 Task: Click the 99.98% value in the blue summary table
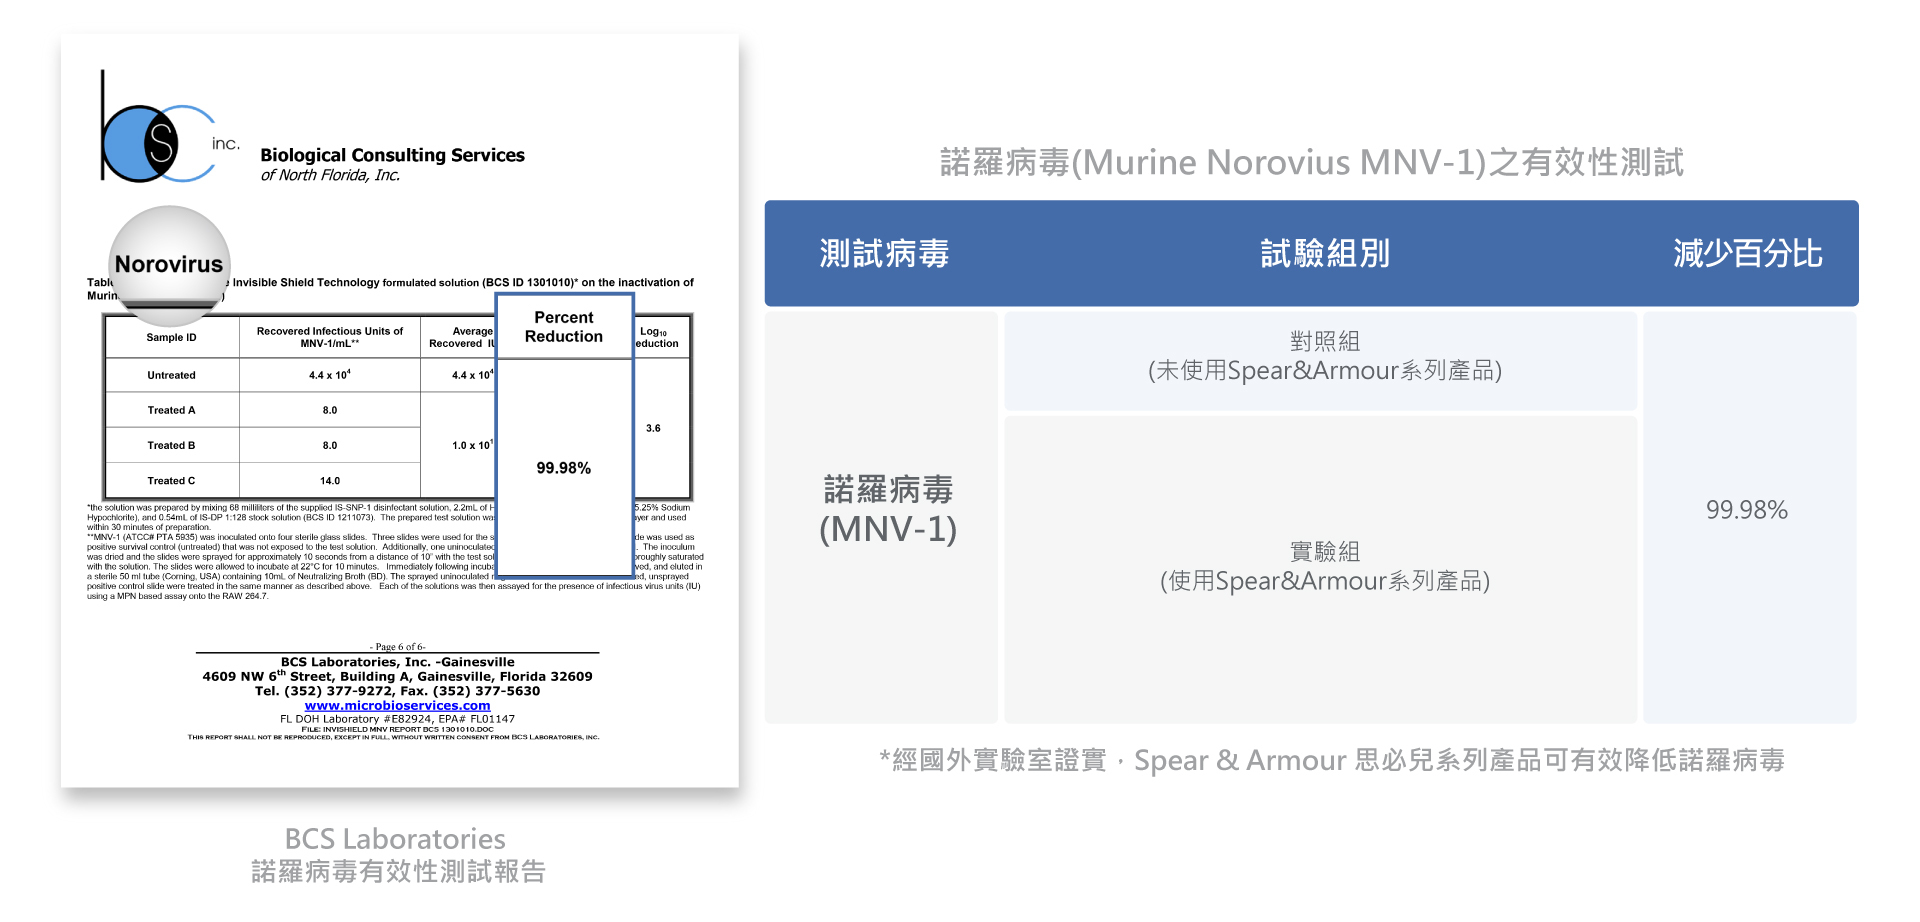tap(1747, 510)
